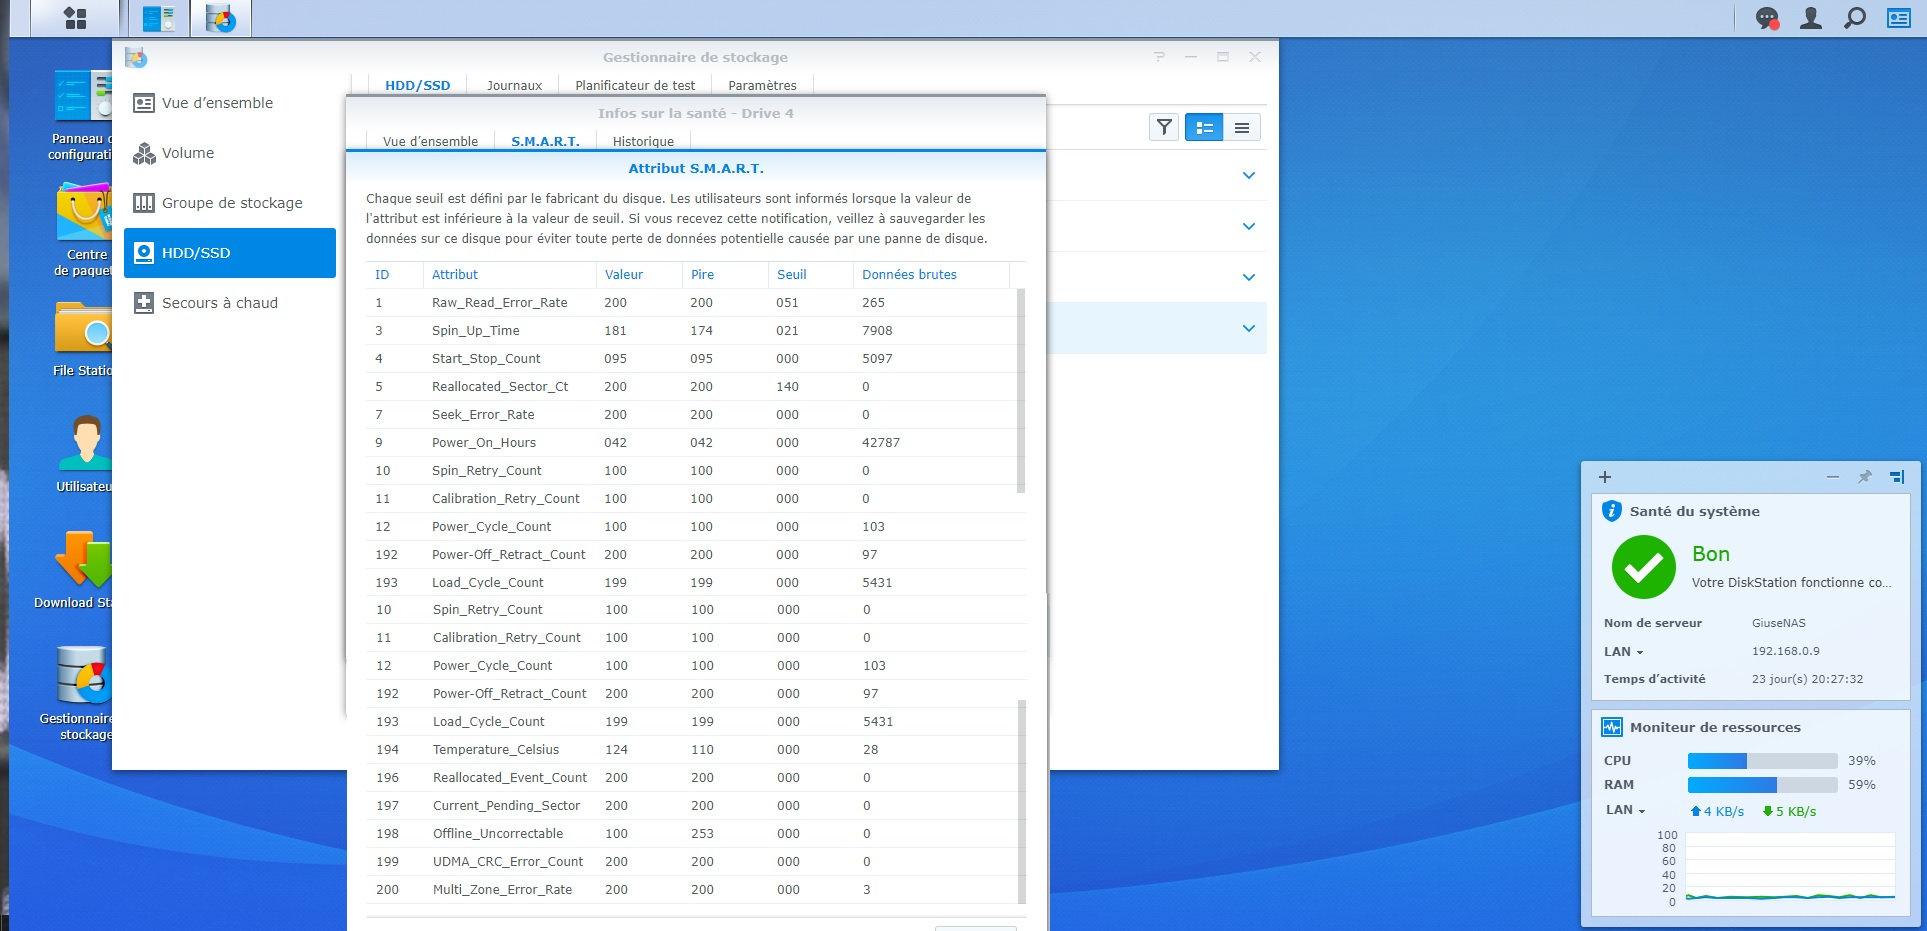Screen dimensions: 1927x931
Task: Click the network activity graph
Action: (x=1790, y=867)
